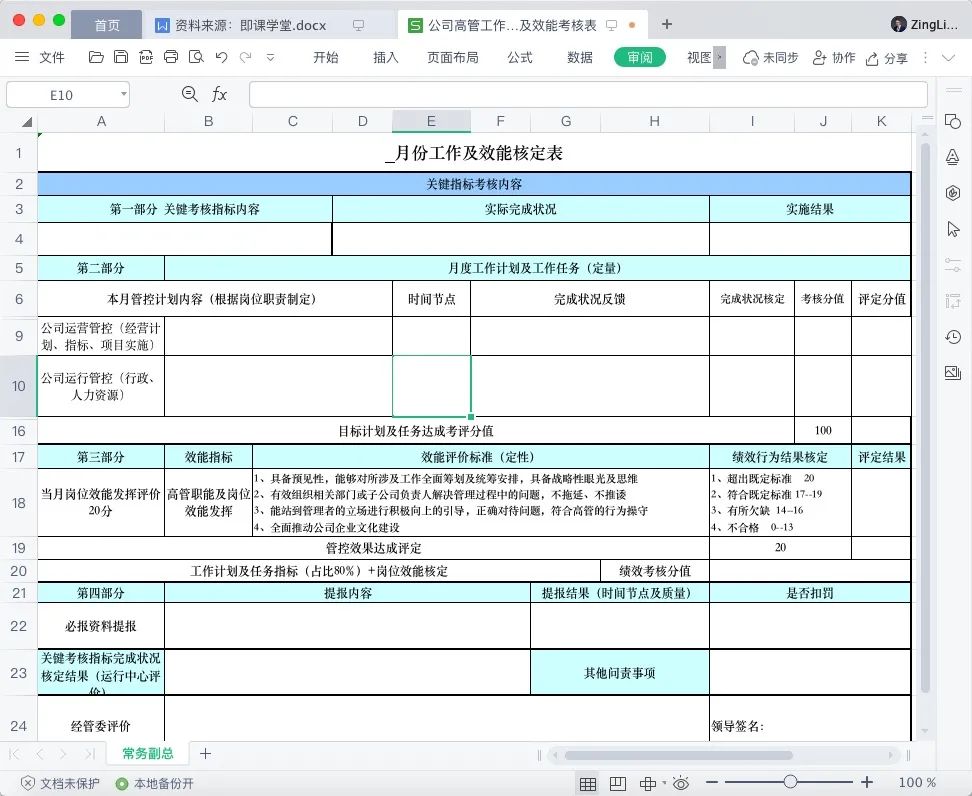Image resolution: width=972 pixels, height=796 pixels.
Task: Click the Undo arrow icon
Action: [x=221, y=57]
